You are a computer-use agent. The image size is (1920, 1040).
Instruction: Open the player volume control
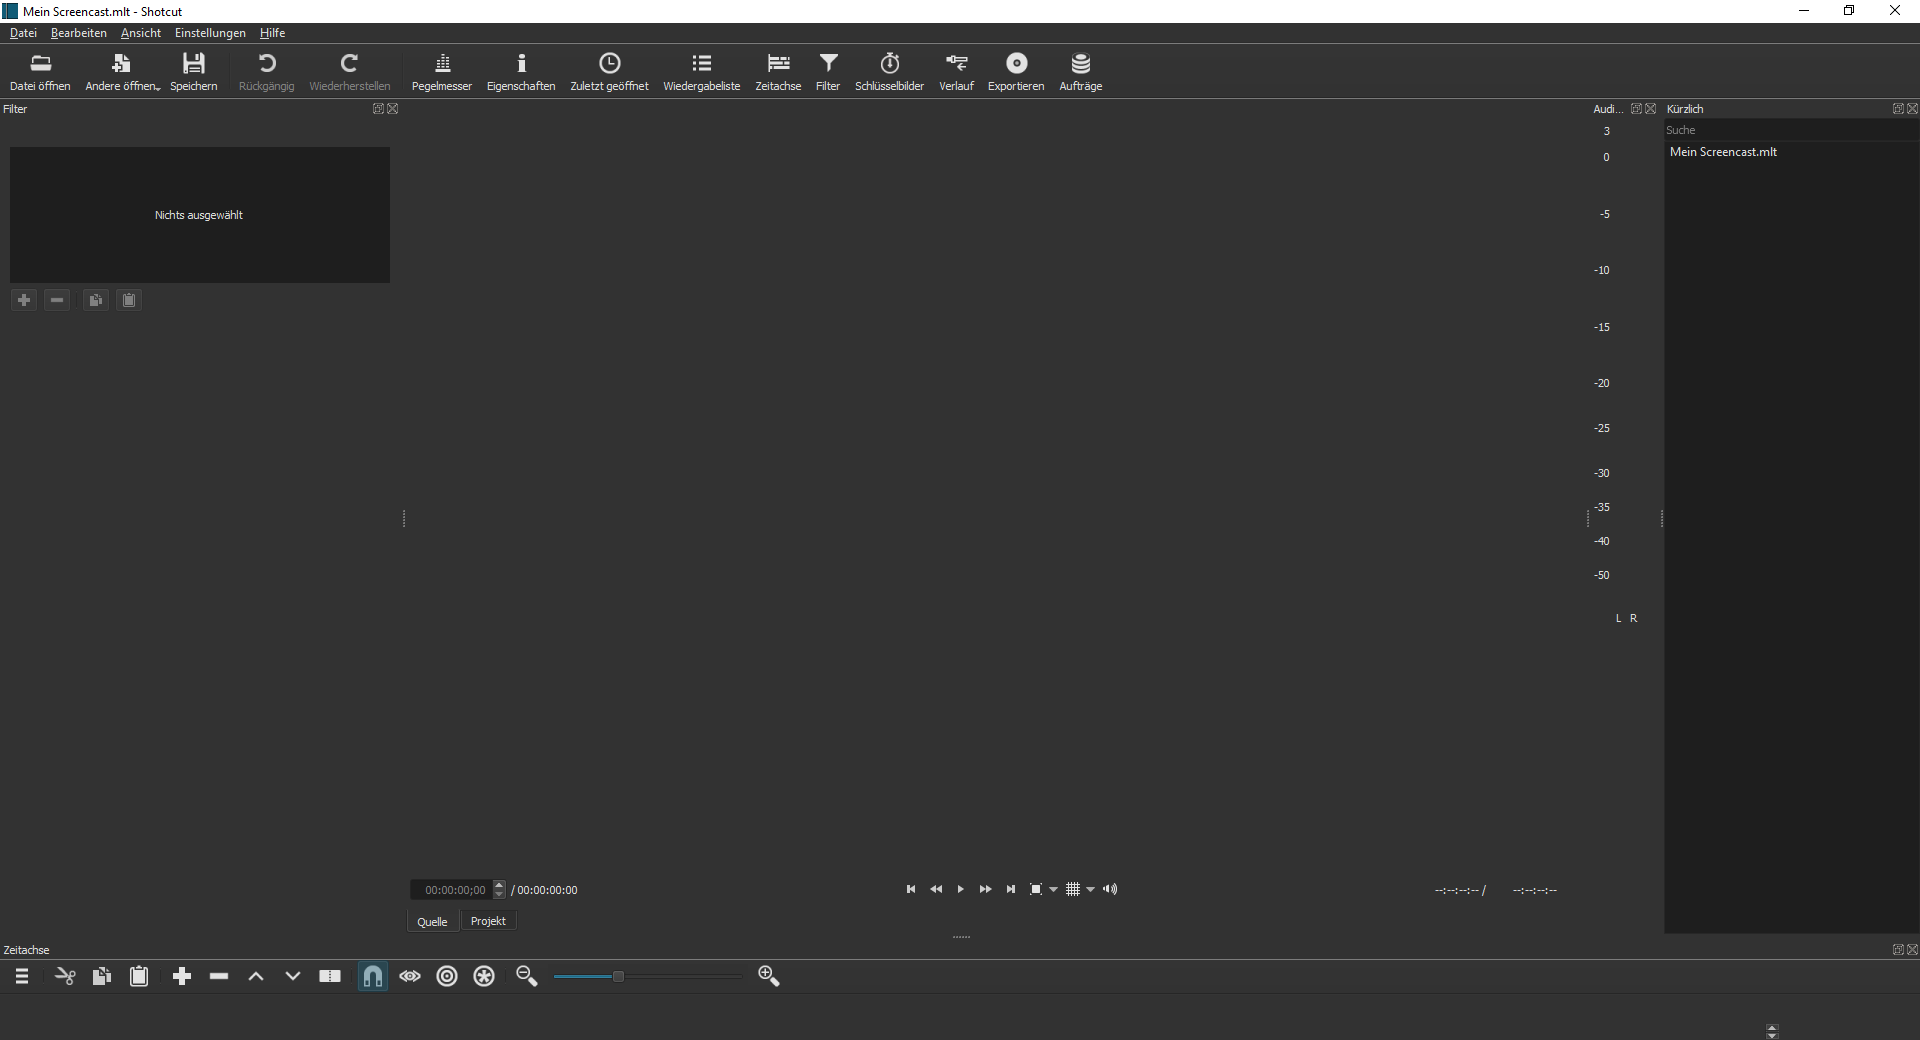1110,889
